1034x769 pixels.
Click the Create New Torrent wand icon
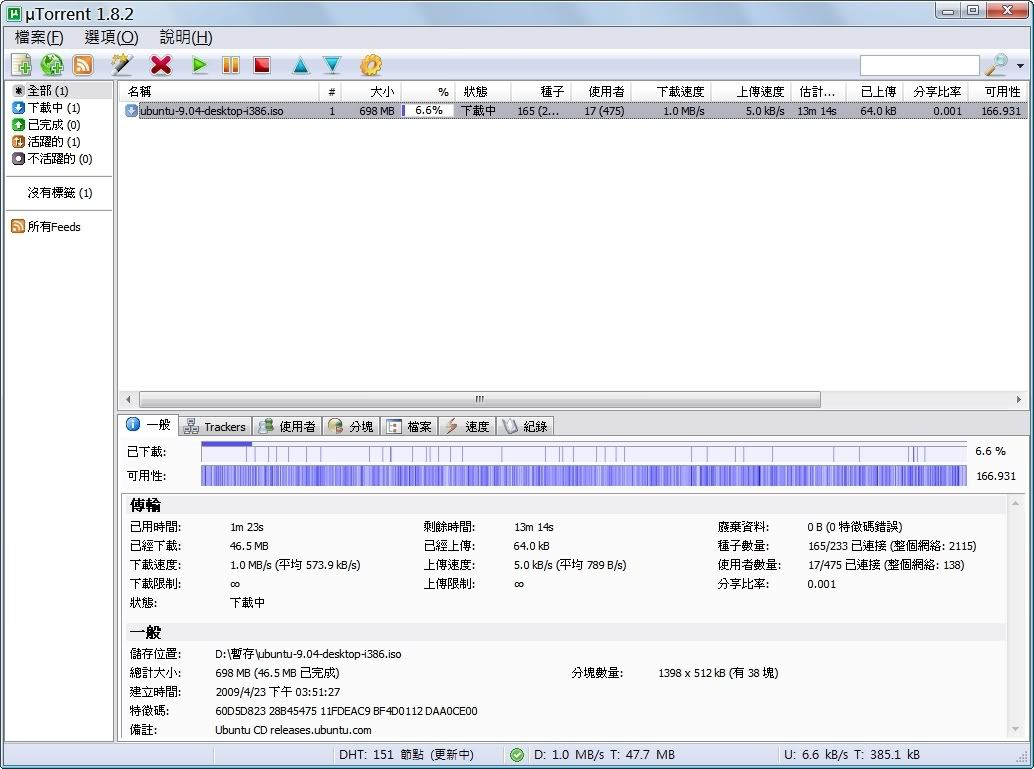[x=122, y=65]
